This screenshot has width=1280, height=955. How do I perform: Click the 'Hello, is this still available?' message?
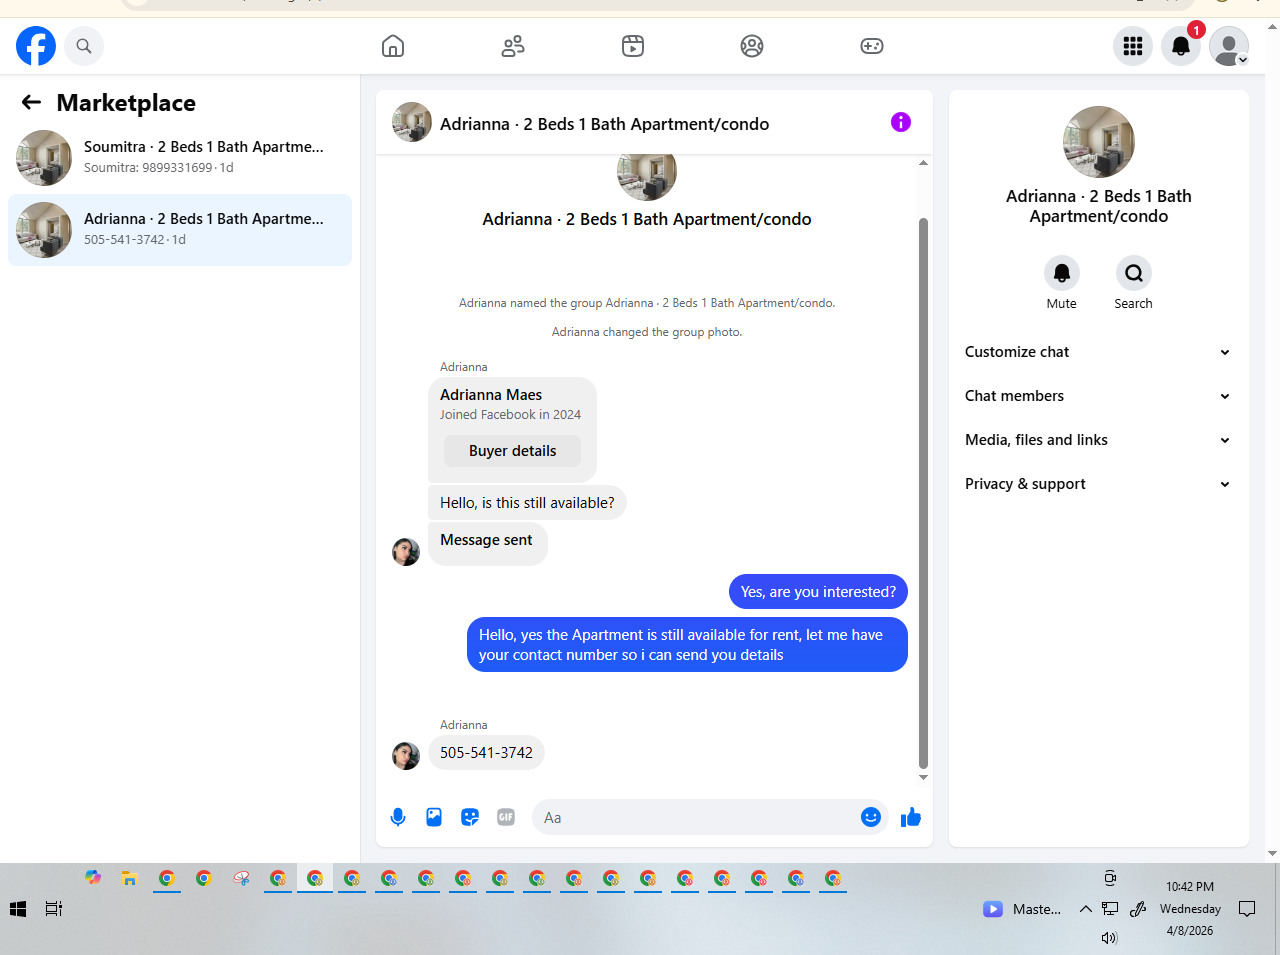527,503
